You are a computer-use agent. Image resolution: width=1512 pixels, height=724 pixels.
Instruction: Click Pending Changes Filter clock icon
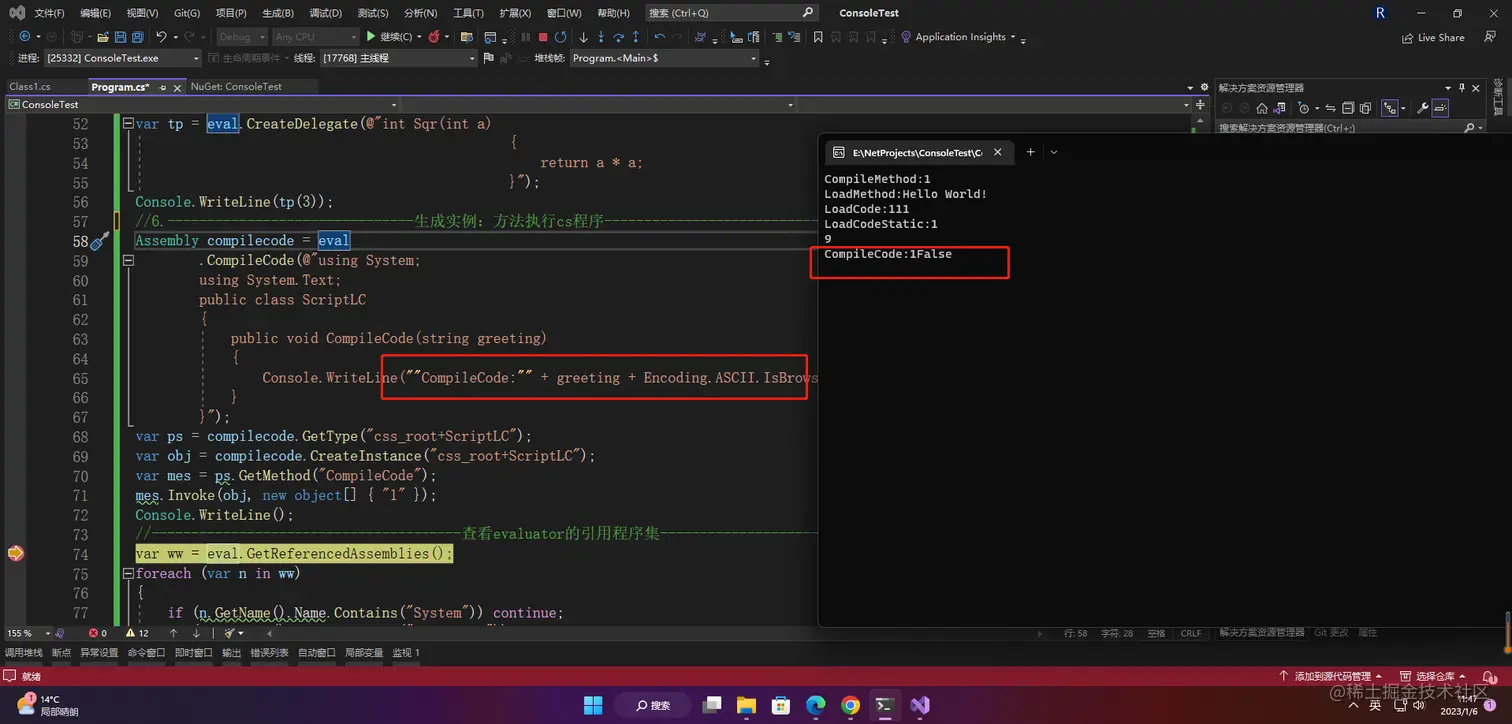coord(1303,108)
